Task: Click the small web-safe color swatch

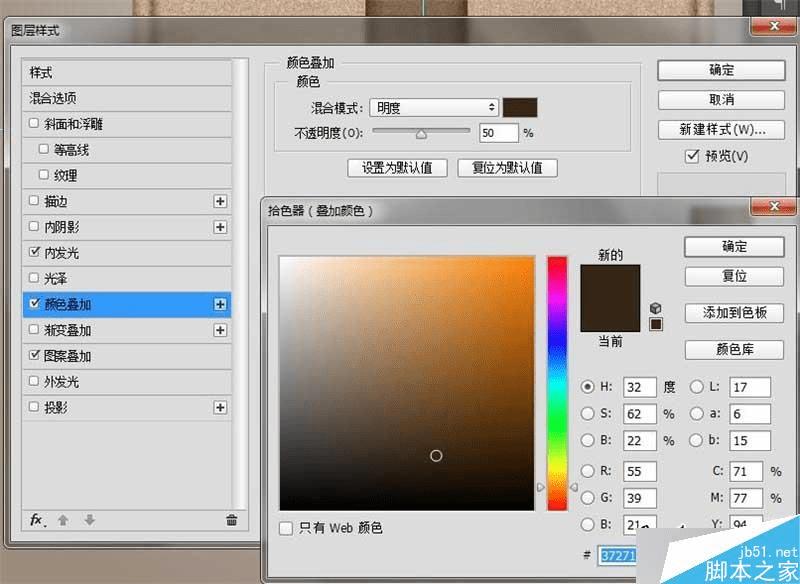Action: point(656,324)
